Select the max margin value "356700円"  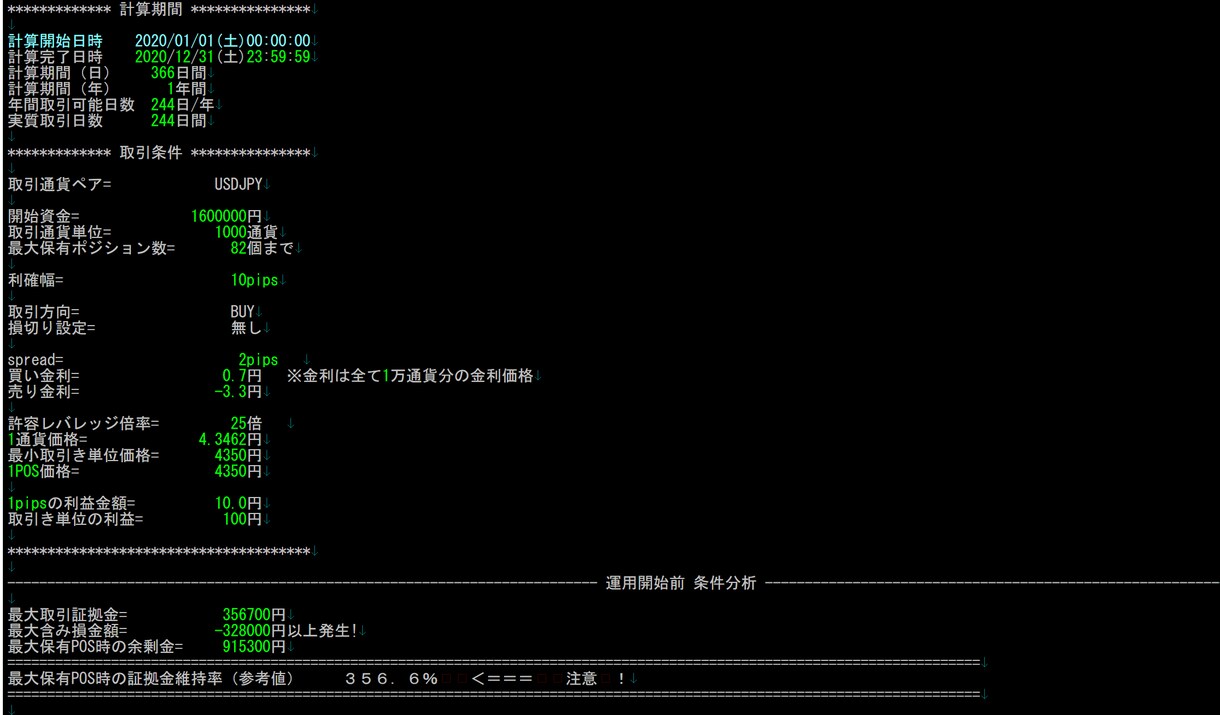pos(255,617)
